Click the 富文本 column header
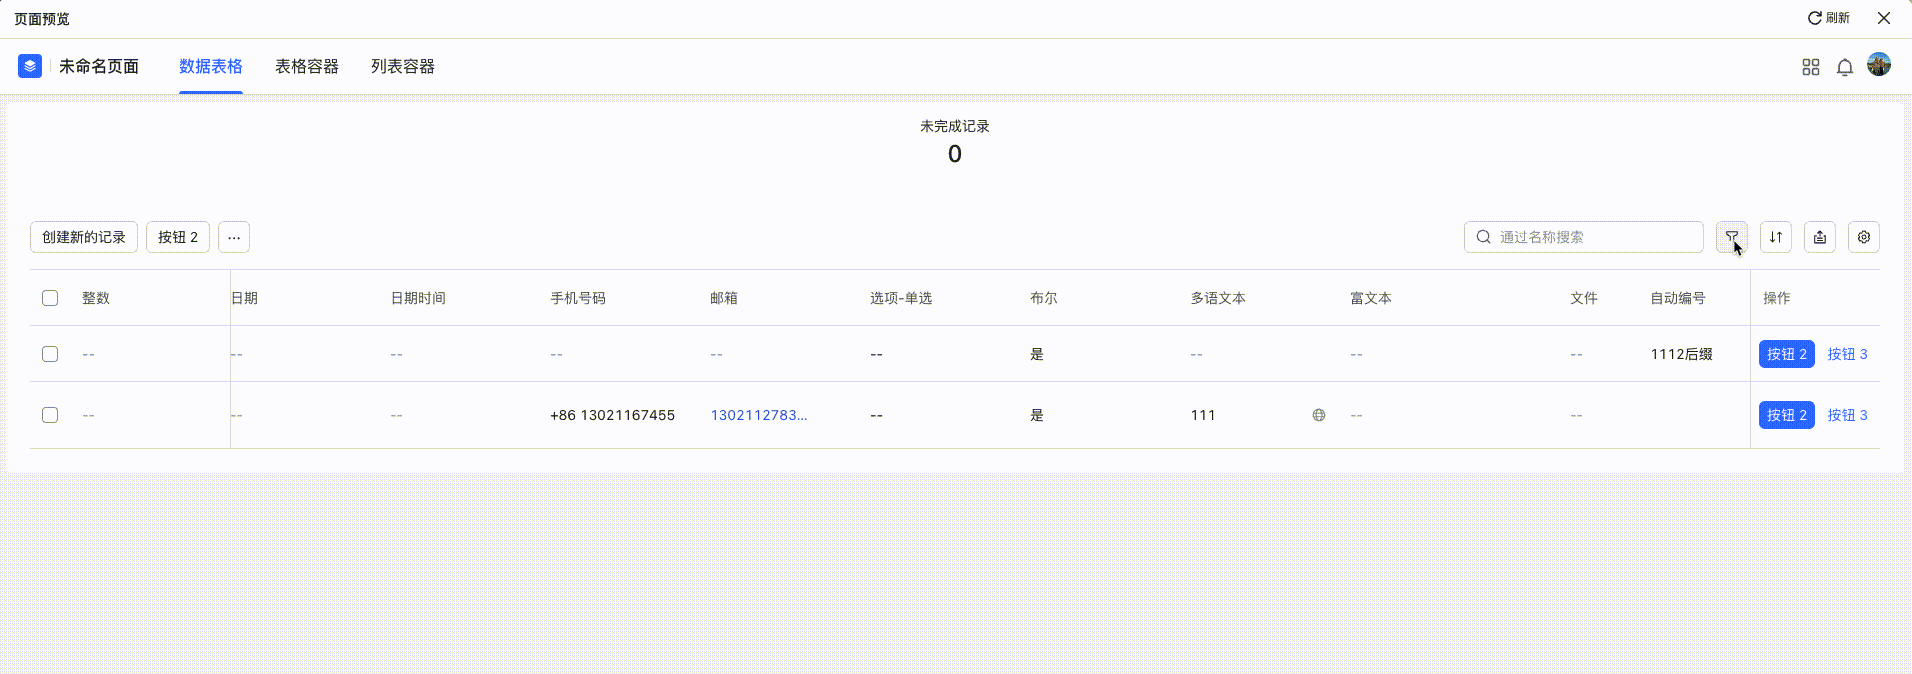This screenshot has width=1912, height=674. click(1371, 298)
